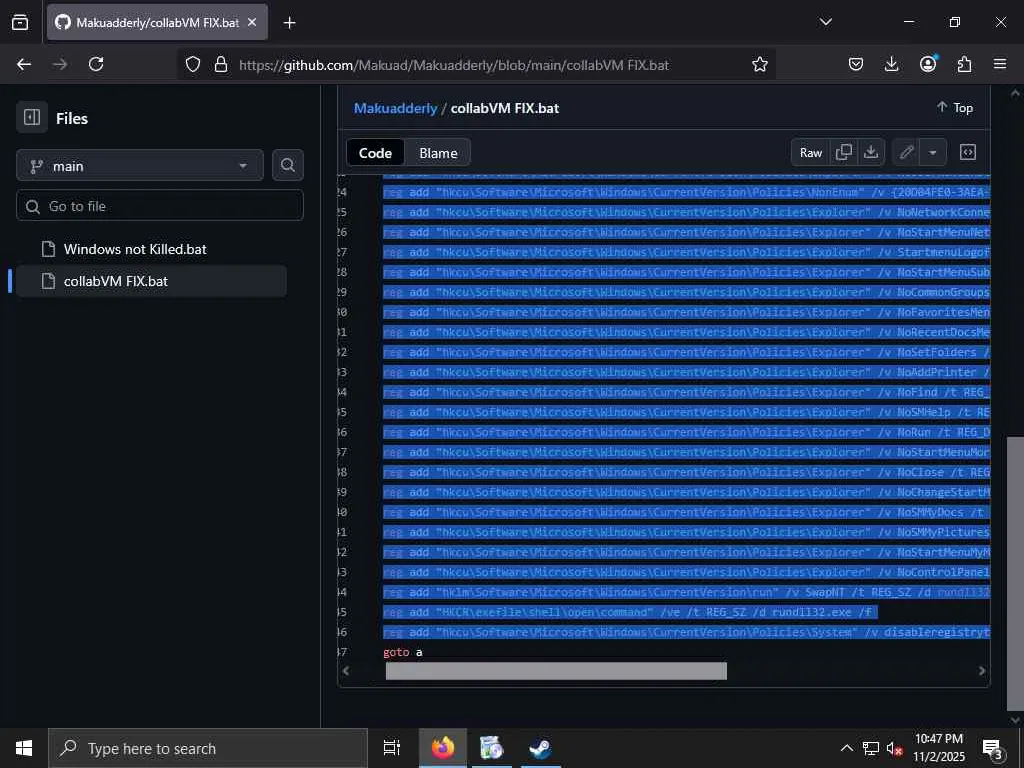Open Firefox account menu
1024x768 pixels.
tap(928, 64)
